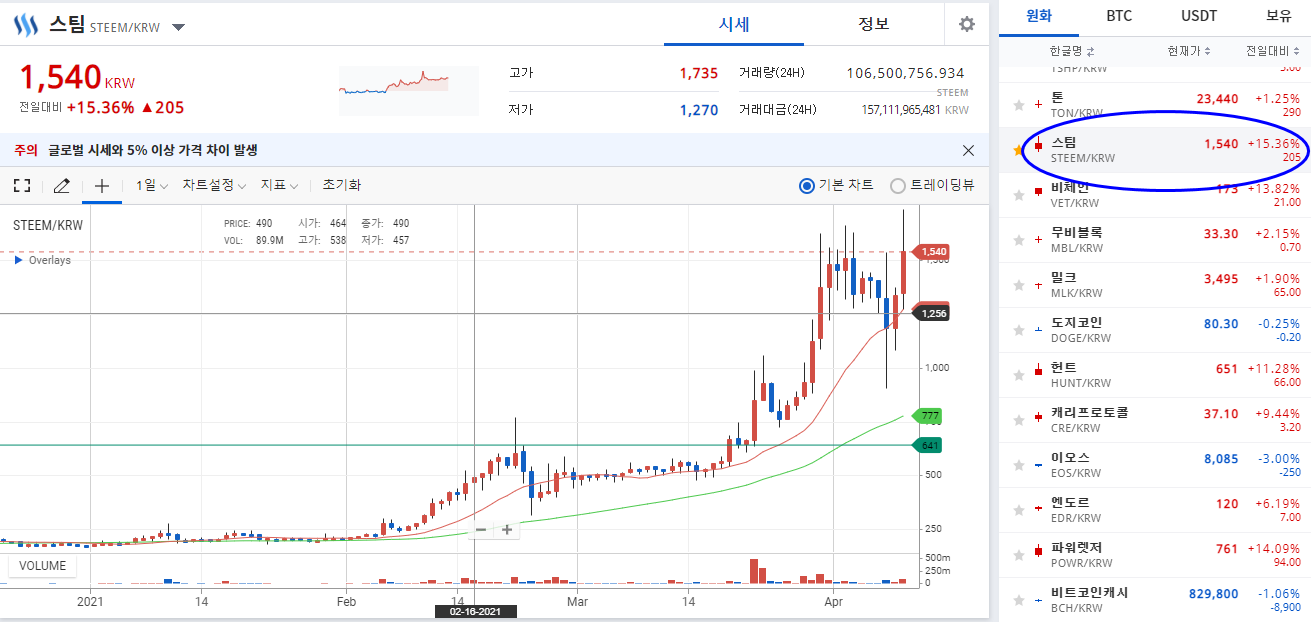Viewport: 1311px width, 622px height.
Task: Click the VOLUME label button
Action: click(x=43, y=566)
